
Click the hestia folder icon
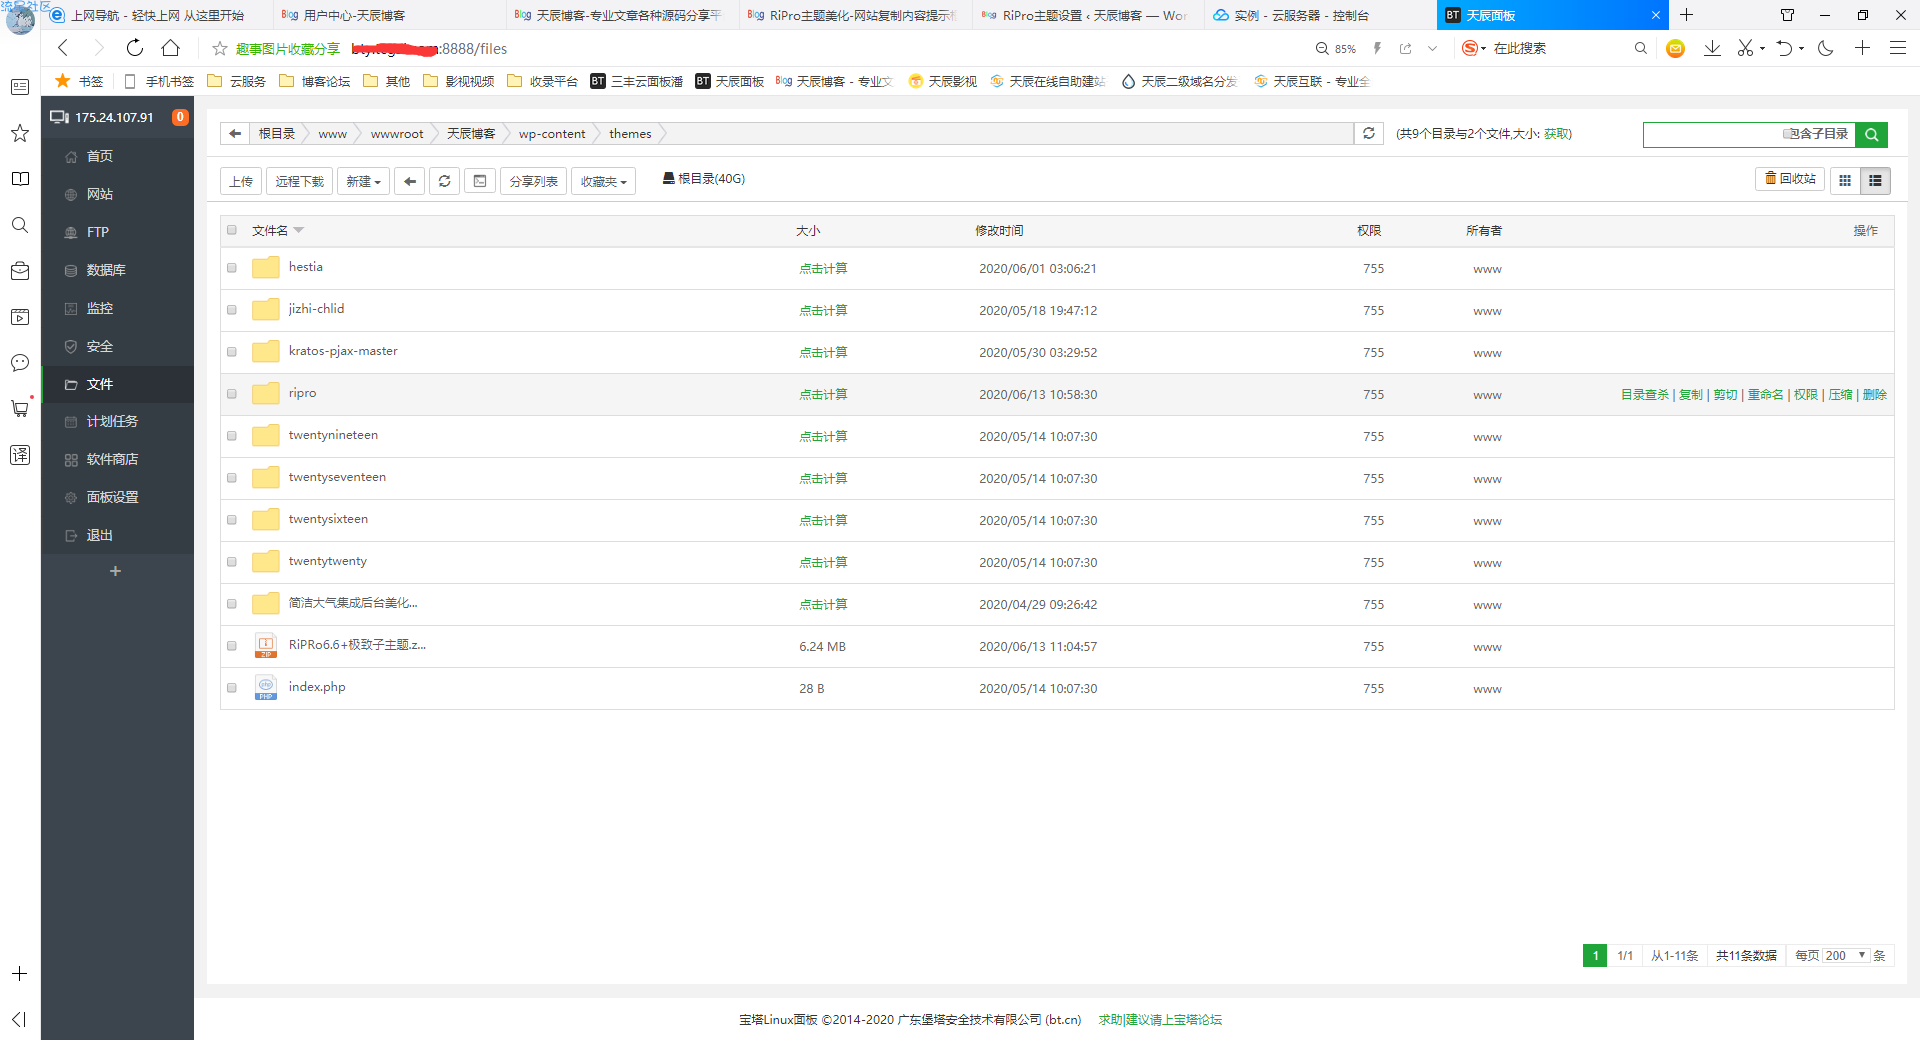(x=266, y=268)
